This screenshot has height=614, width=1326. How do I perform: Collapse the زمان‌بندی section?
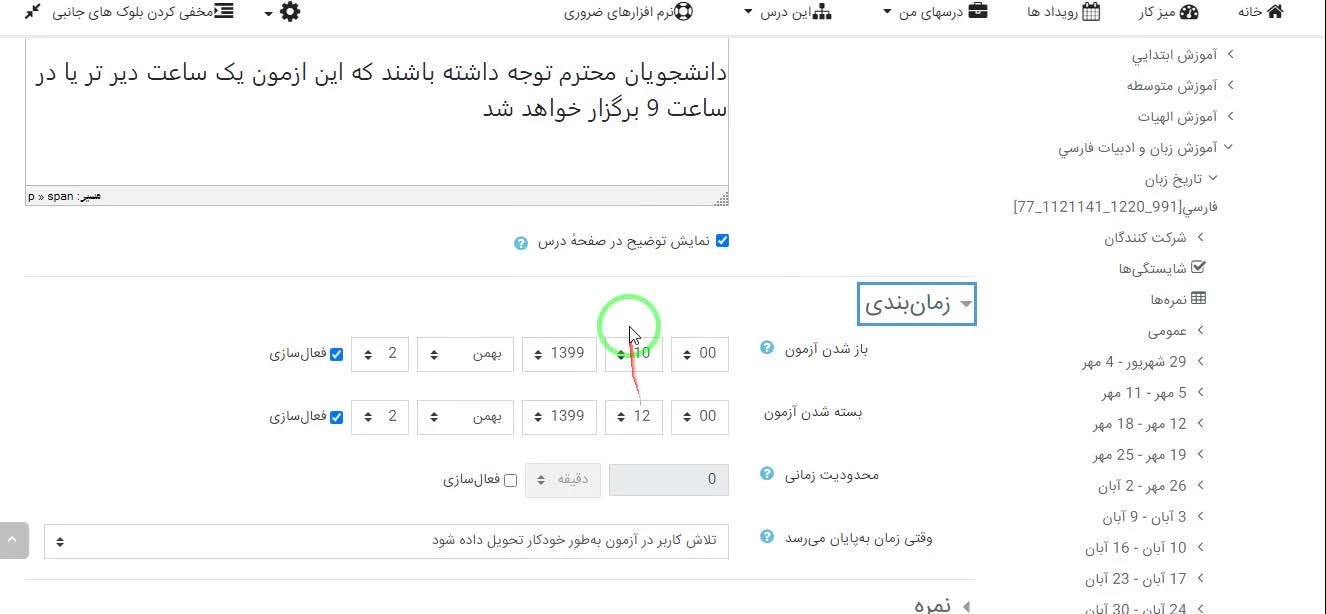[917, 304]
